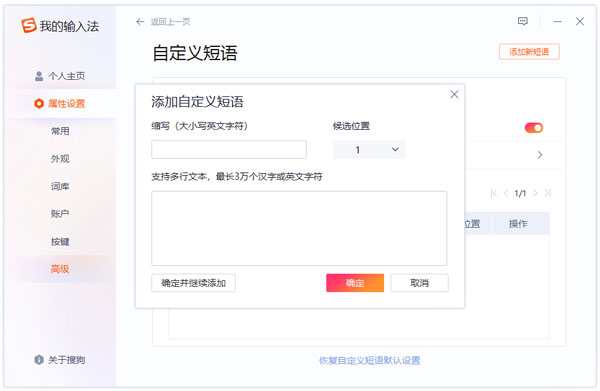
Task: Click the multi-line phrase text area
Action: 299,228
